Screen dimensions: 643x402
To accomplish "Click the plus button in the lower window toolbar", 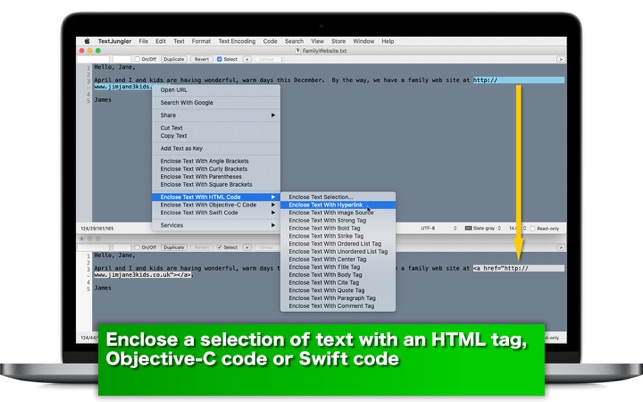I will click(247, 247).
